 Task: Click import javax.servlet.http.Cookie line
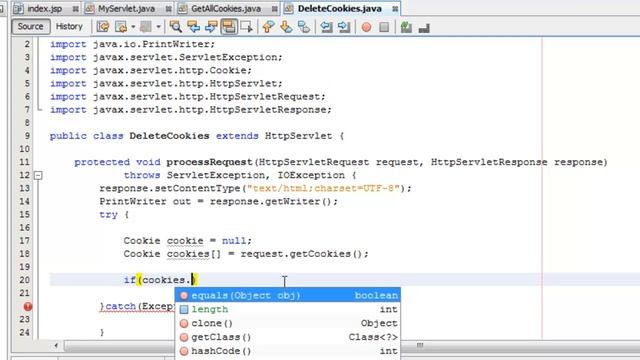151,71
